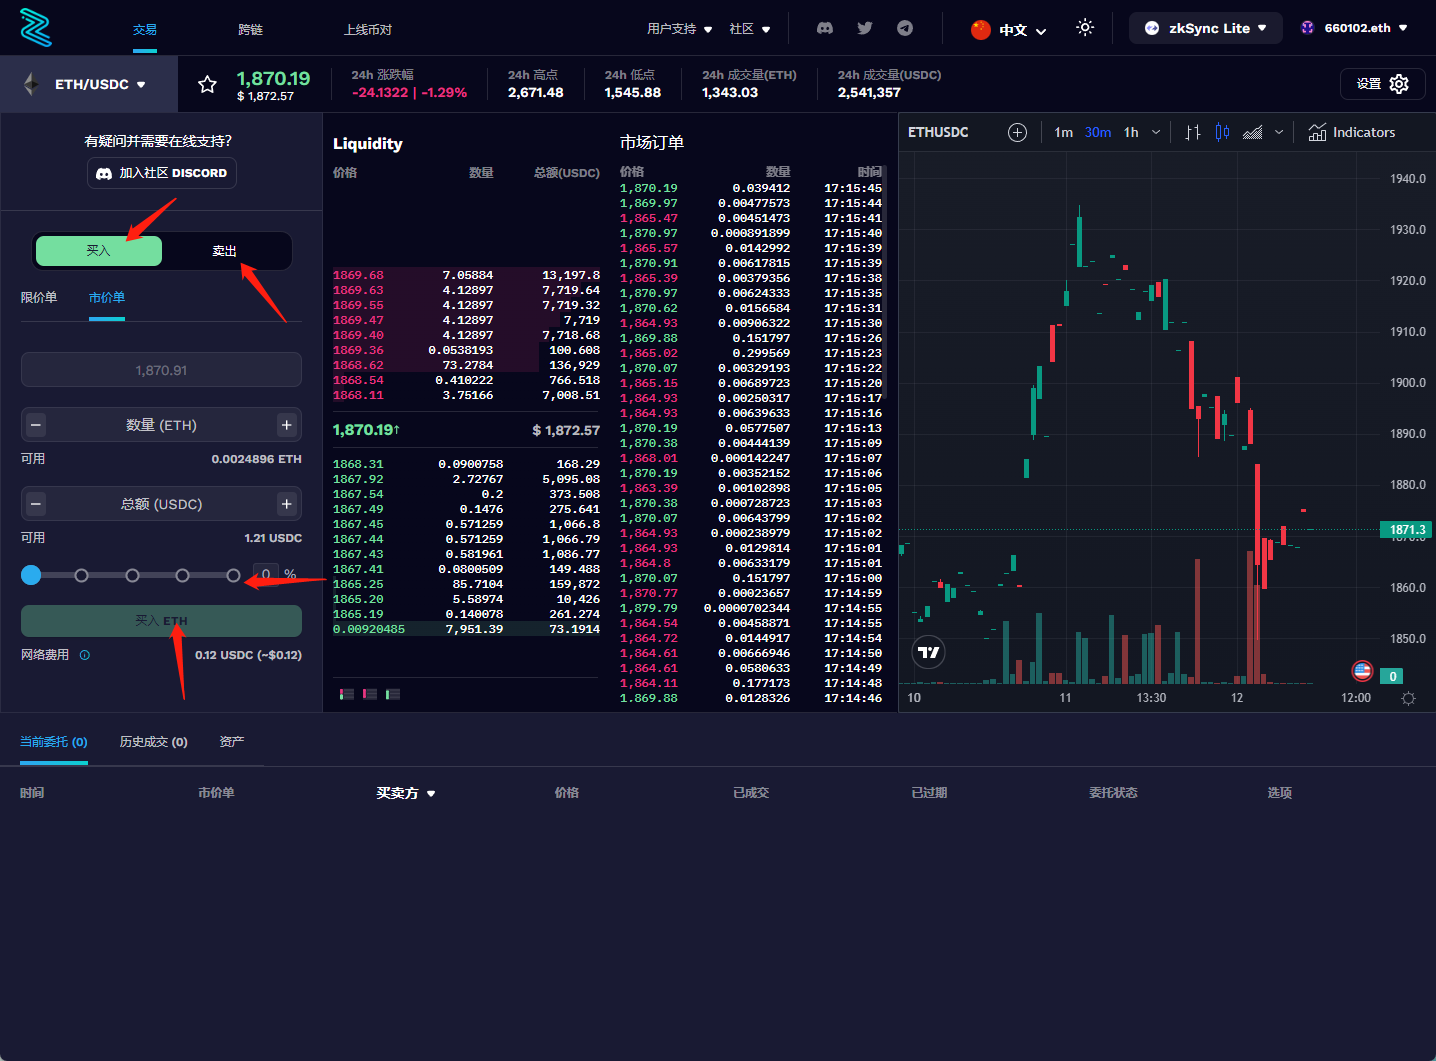The image size is (1436, 1061).
Task: Toggle light/dark theme sun icon
Action: [1085, 28]
